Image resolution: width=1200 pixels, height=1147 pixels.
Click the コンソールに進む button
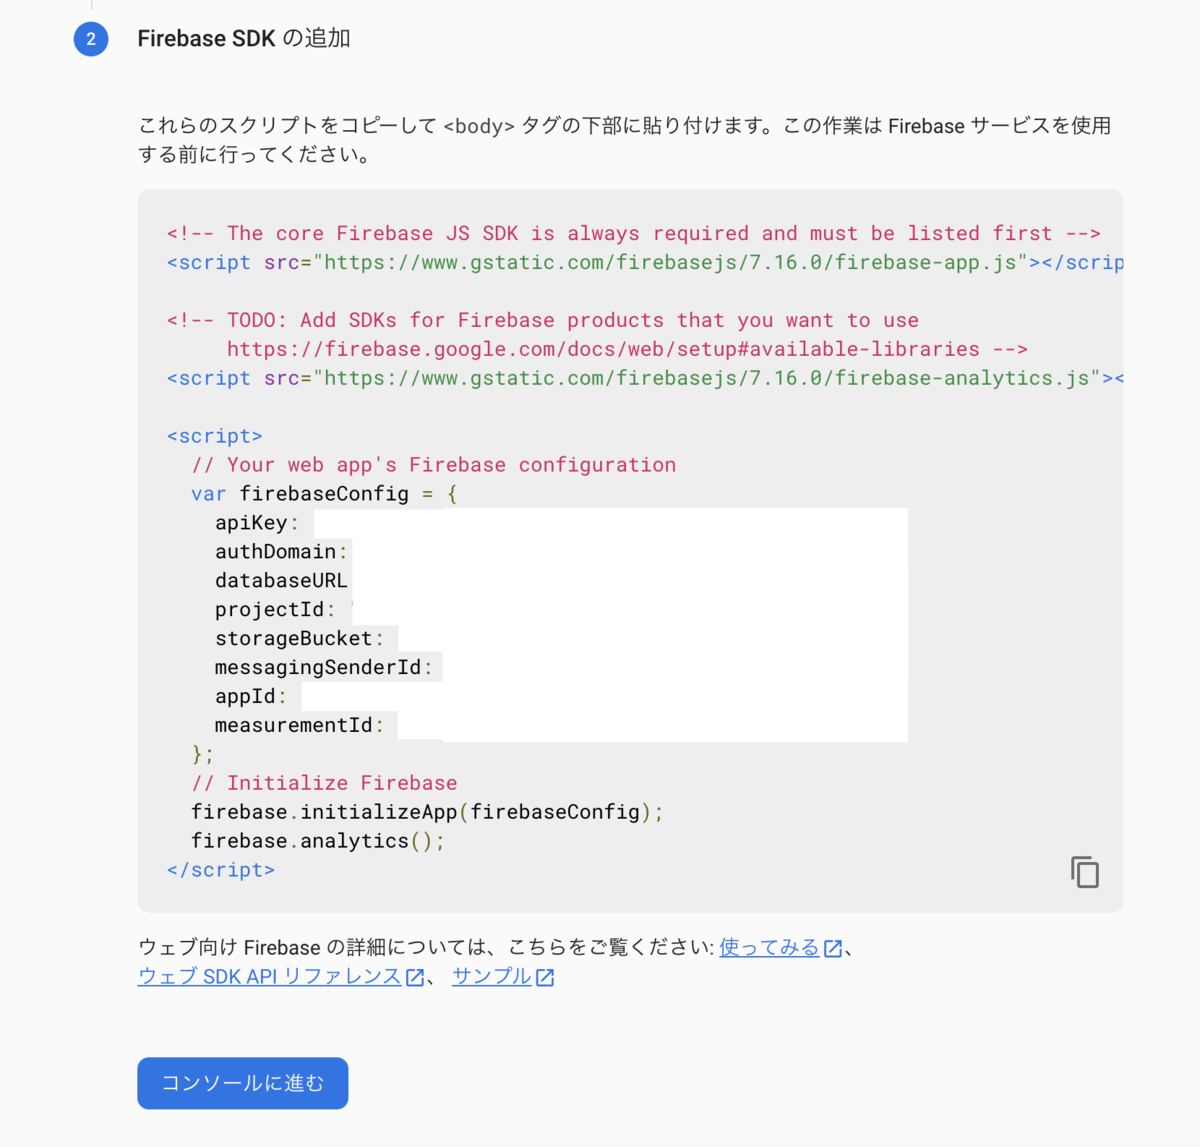243,1083
